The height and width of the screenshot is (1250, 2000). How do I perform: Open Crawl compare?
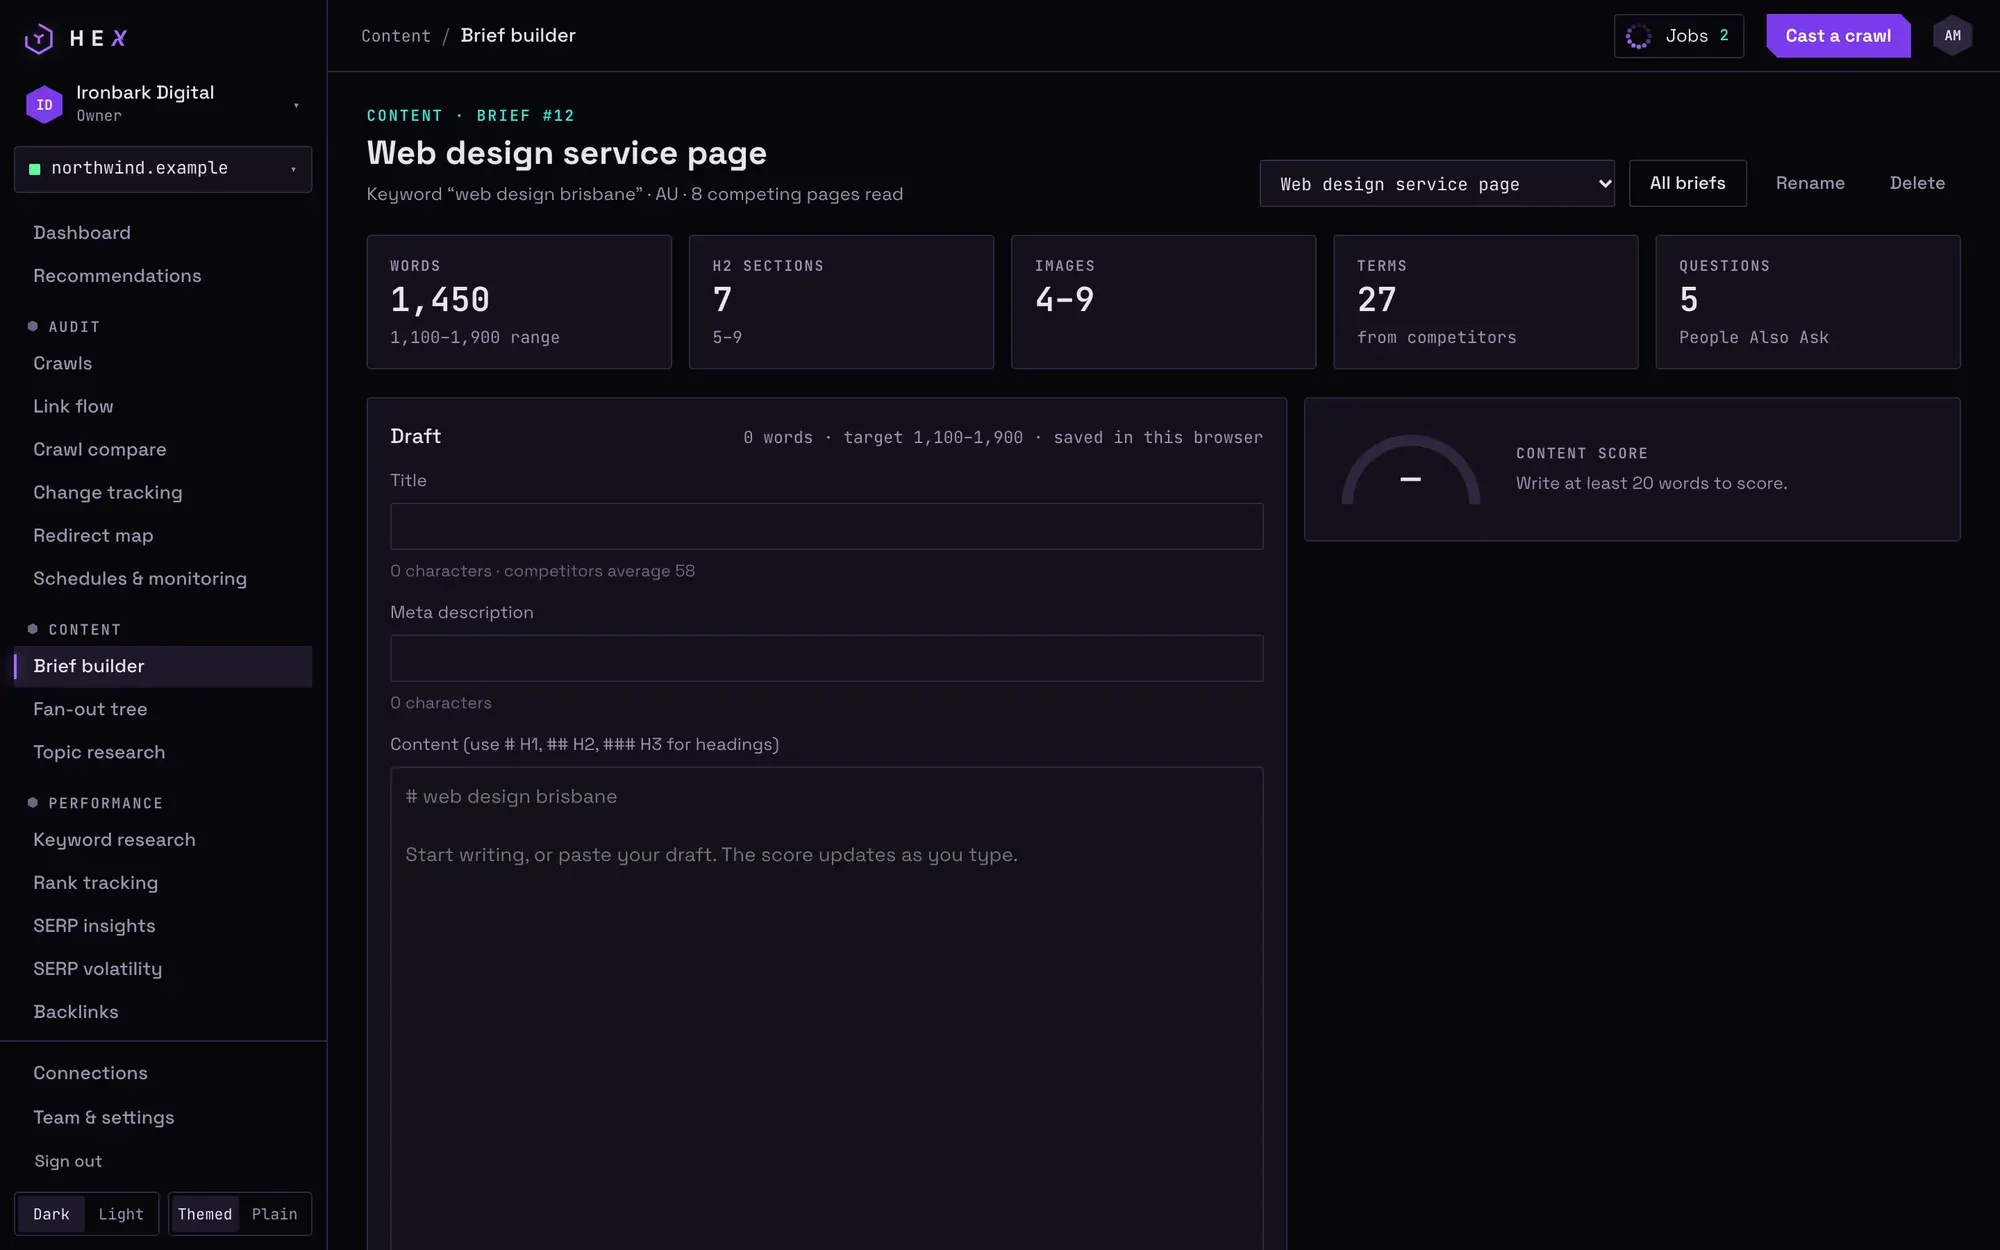(x=163, y=450)
